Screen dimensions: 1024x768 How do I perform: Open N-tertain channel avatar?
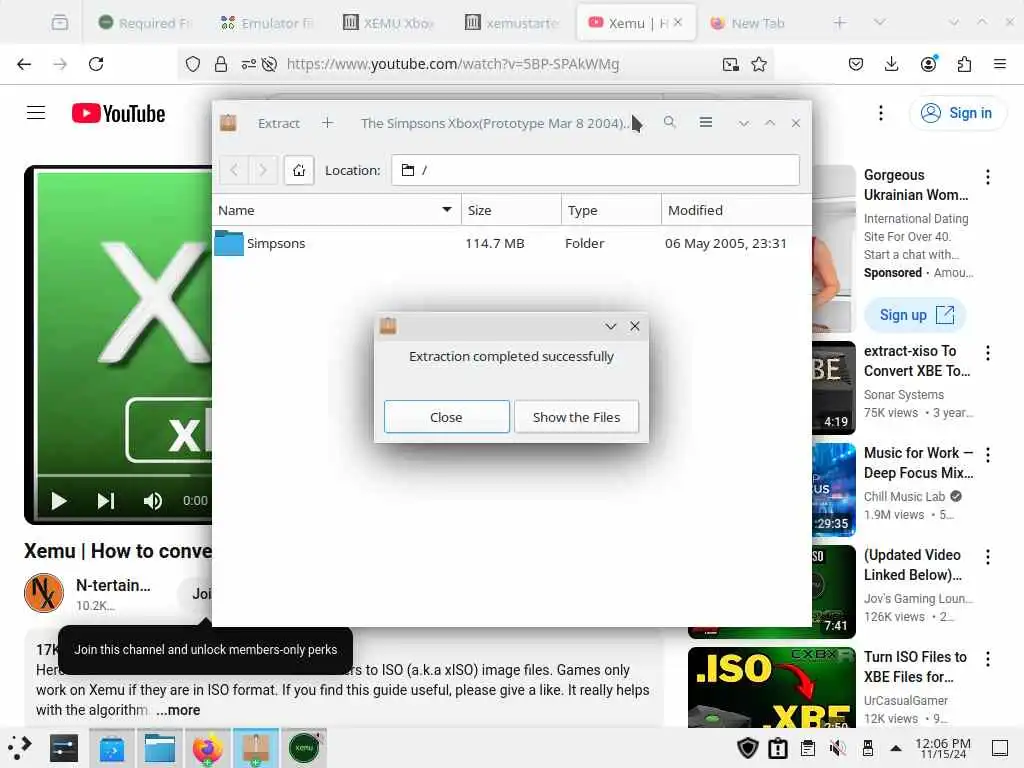(x=44, y=593)
